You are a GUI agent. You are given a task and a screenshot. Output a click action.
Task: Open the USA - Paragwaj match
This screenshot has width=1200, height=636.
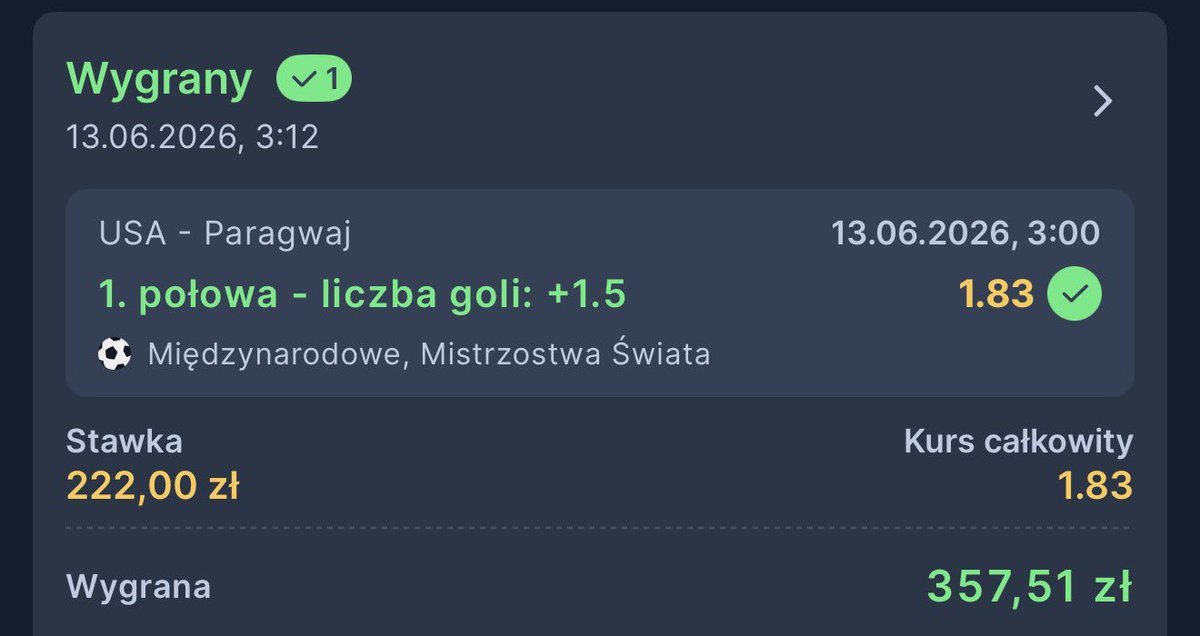(x=225, y=234)
